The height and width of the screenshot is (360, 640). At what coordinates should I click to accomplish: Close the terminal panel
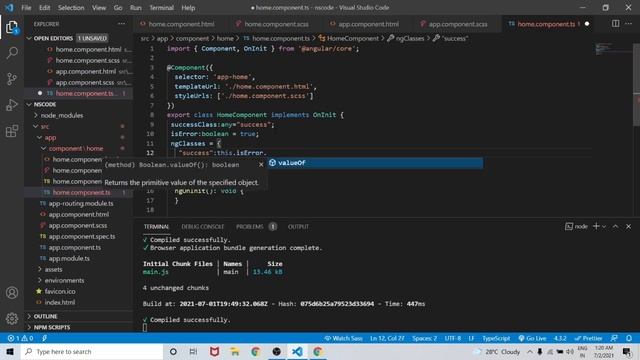coord(628,226)
